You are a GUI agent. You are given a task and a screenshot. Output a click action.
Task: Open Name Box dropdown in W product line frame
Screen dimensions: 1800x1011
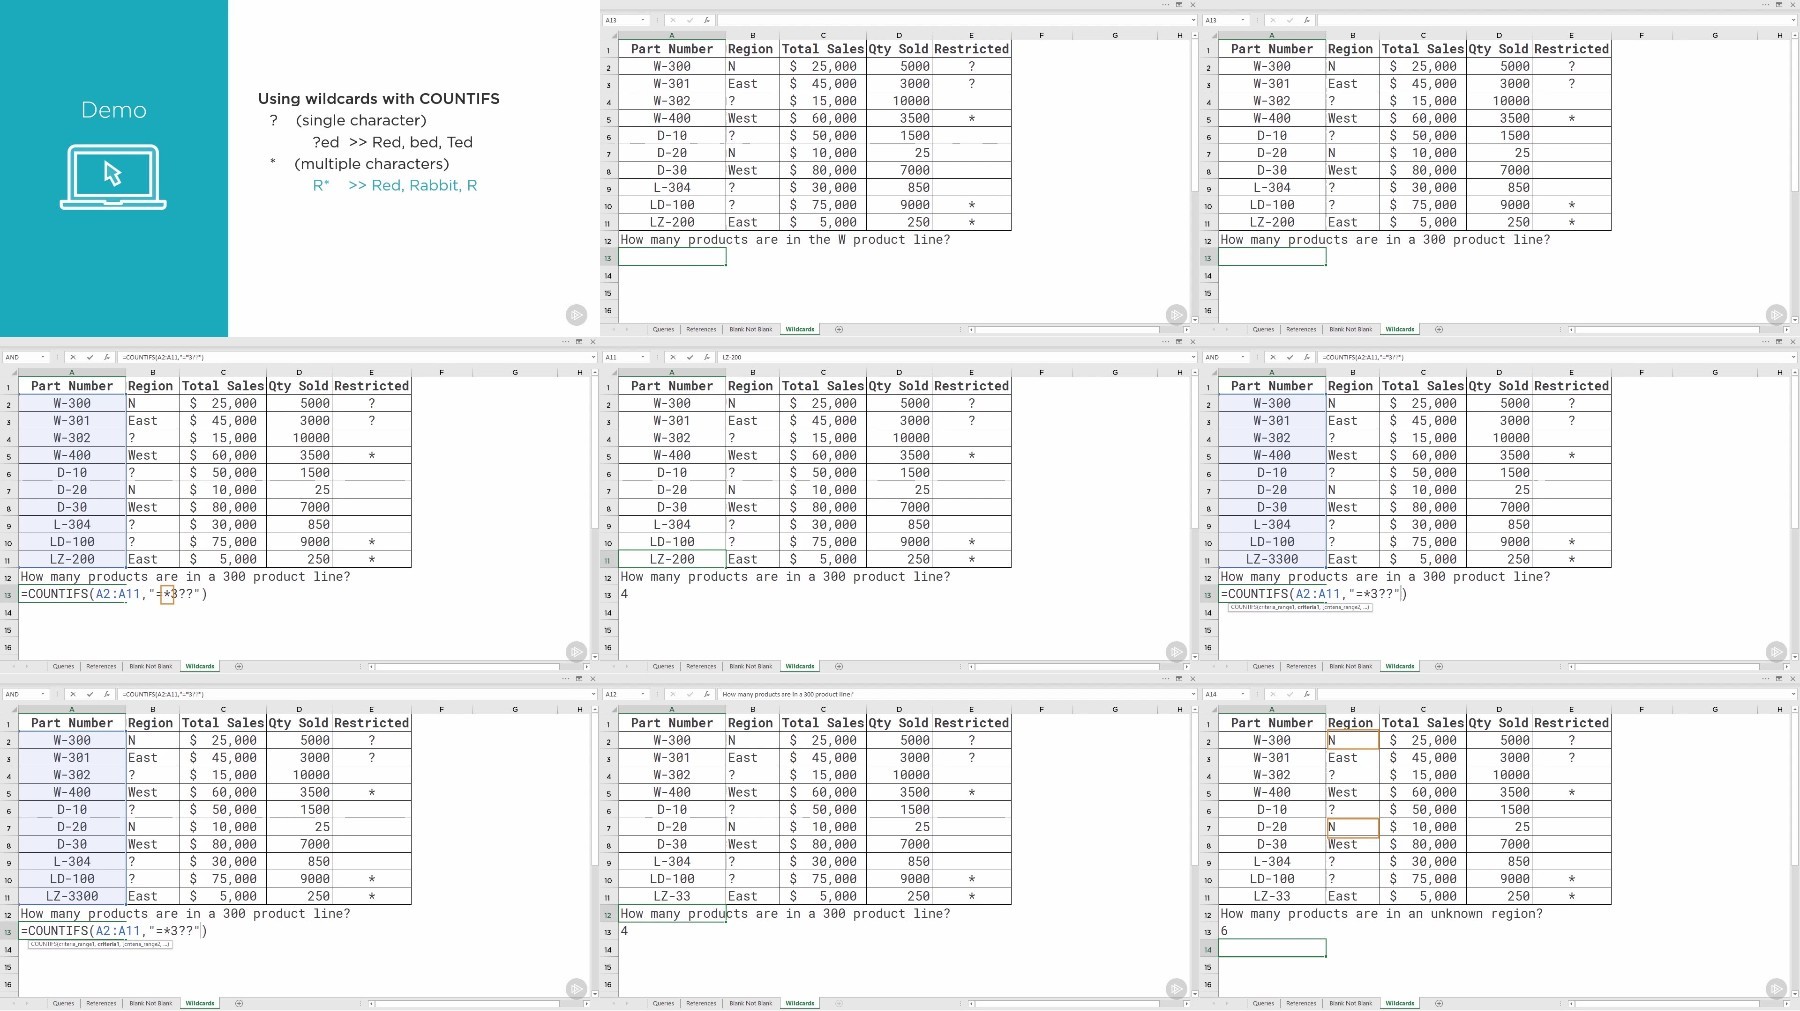click(x=643, y=20)
